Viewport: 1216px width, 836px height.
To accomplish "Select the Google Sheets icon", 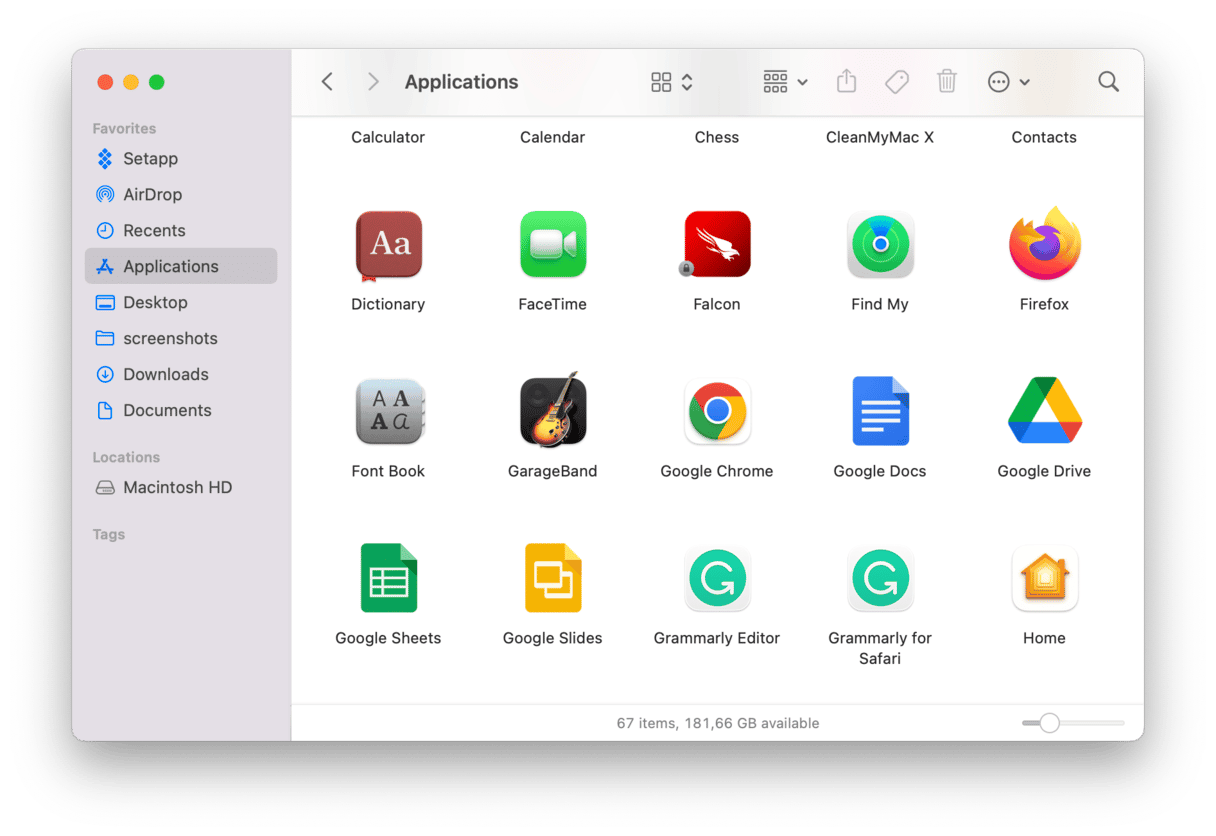I will pos(388,578).
